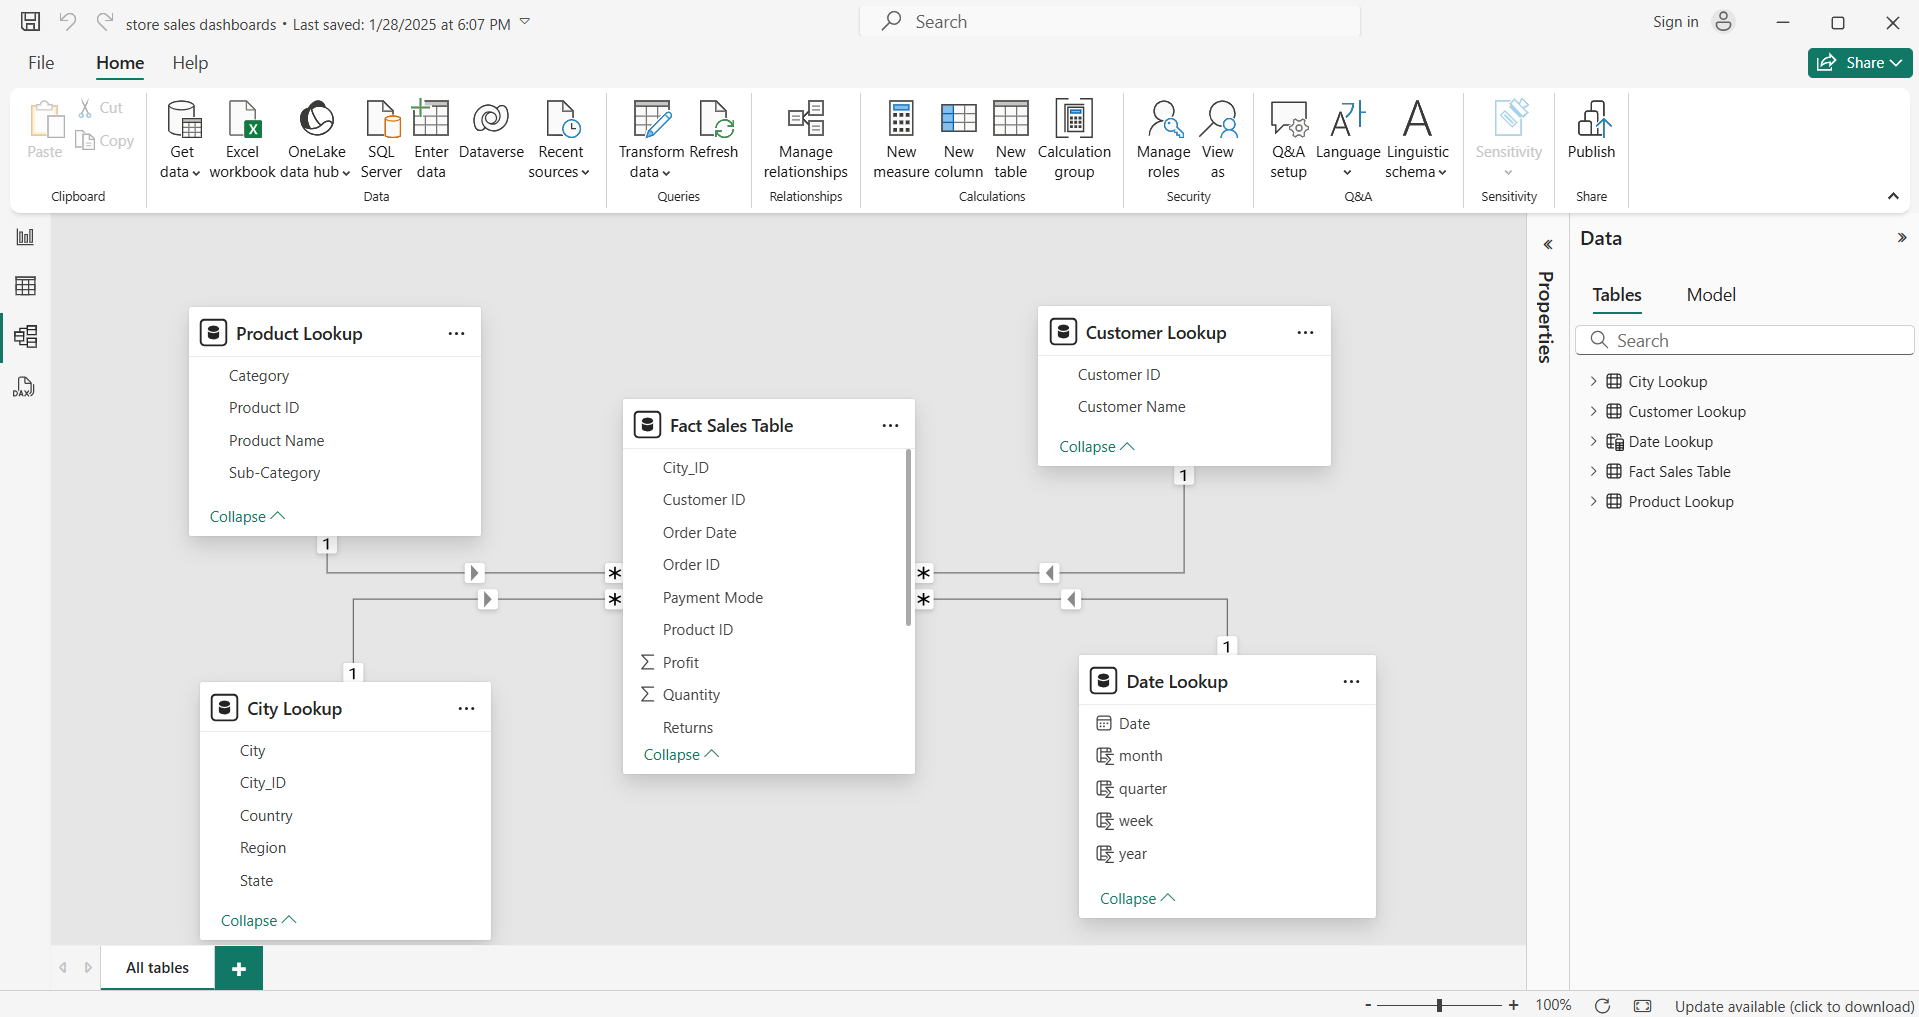
Task: Click Transform data icon
Action: point(651,119)
